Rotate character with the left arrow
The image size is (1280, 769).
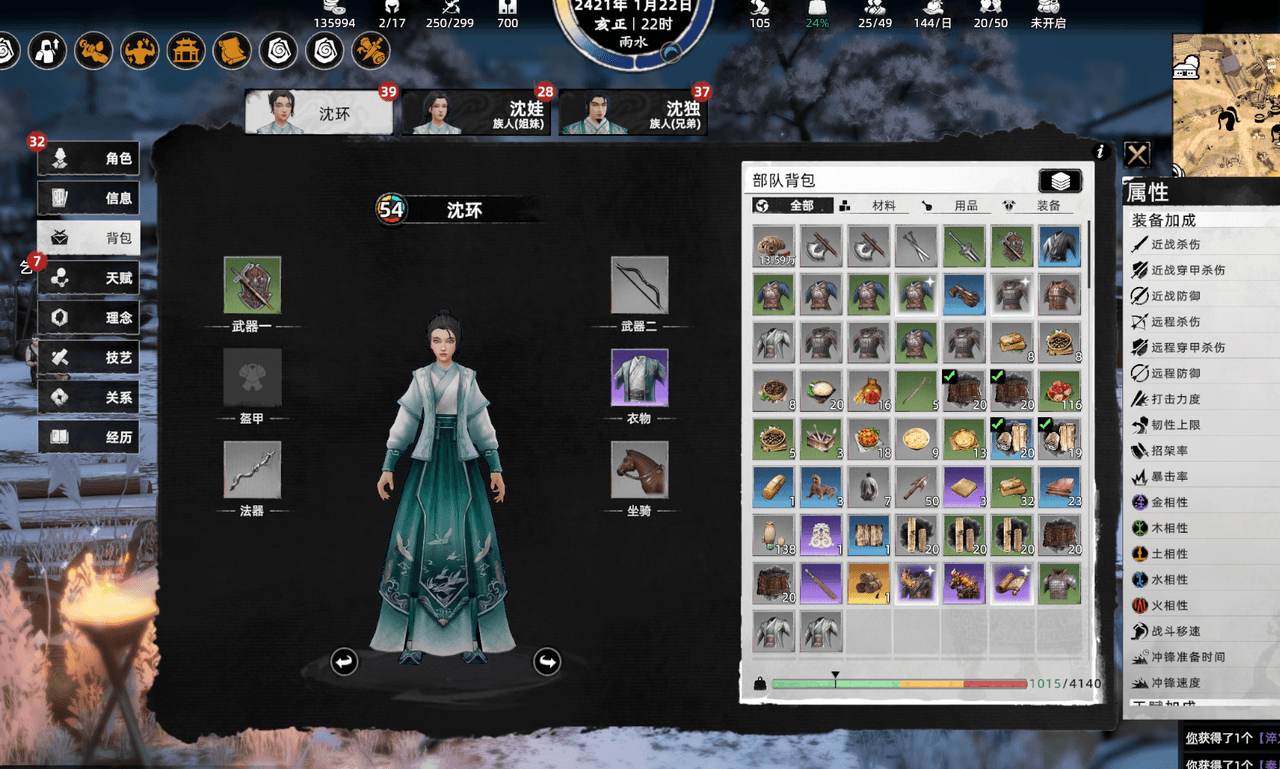pos(344,661)
